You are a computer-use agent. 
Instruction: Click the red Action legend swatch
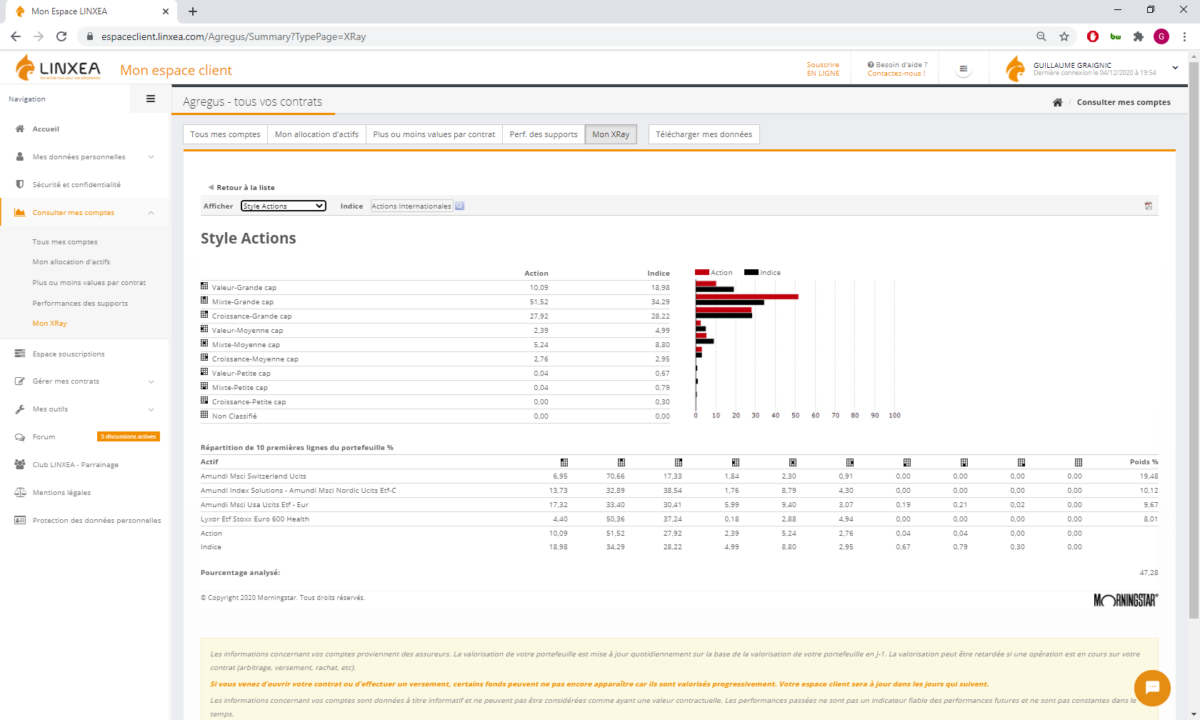pyautogui.click(x=702, y=272)
